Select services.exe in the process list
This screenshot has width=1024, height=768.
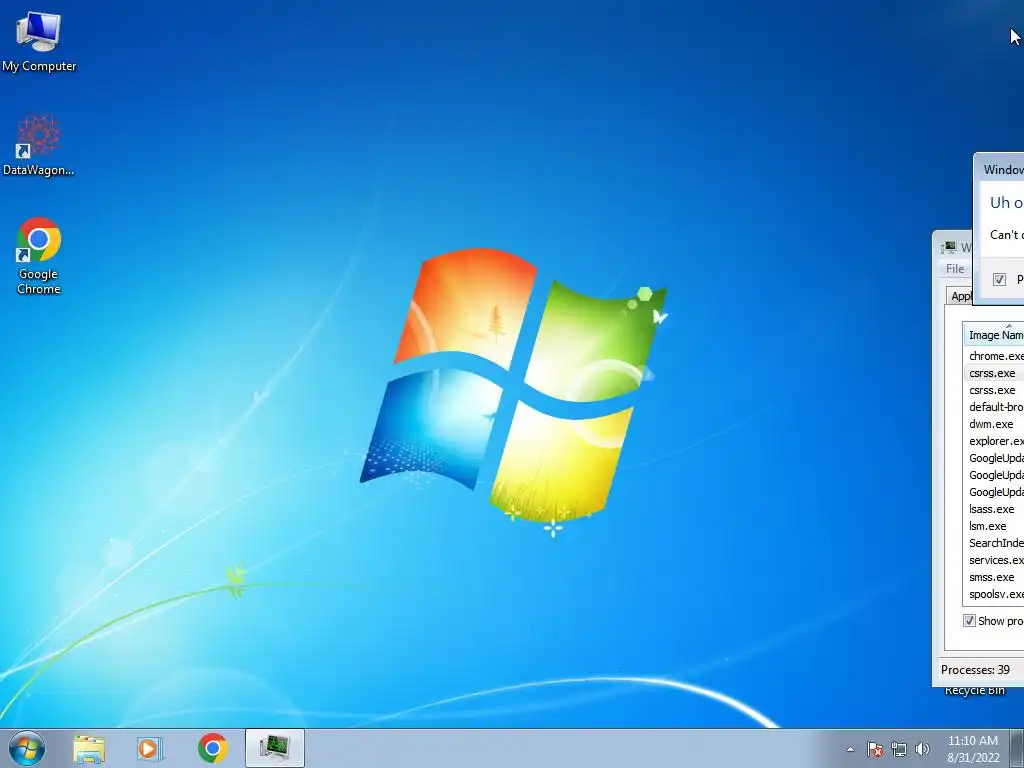[994, 560]
